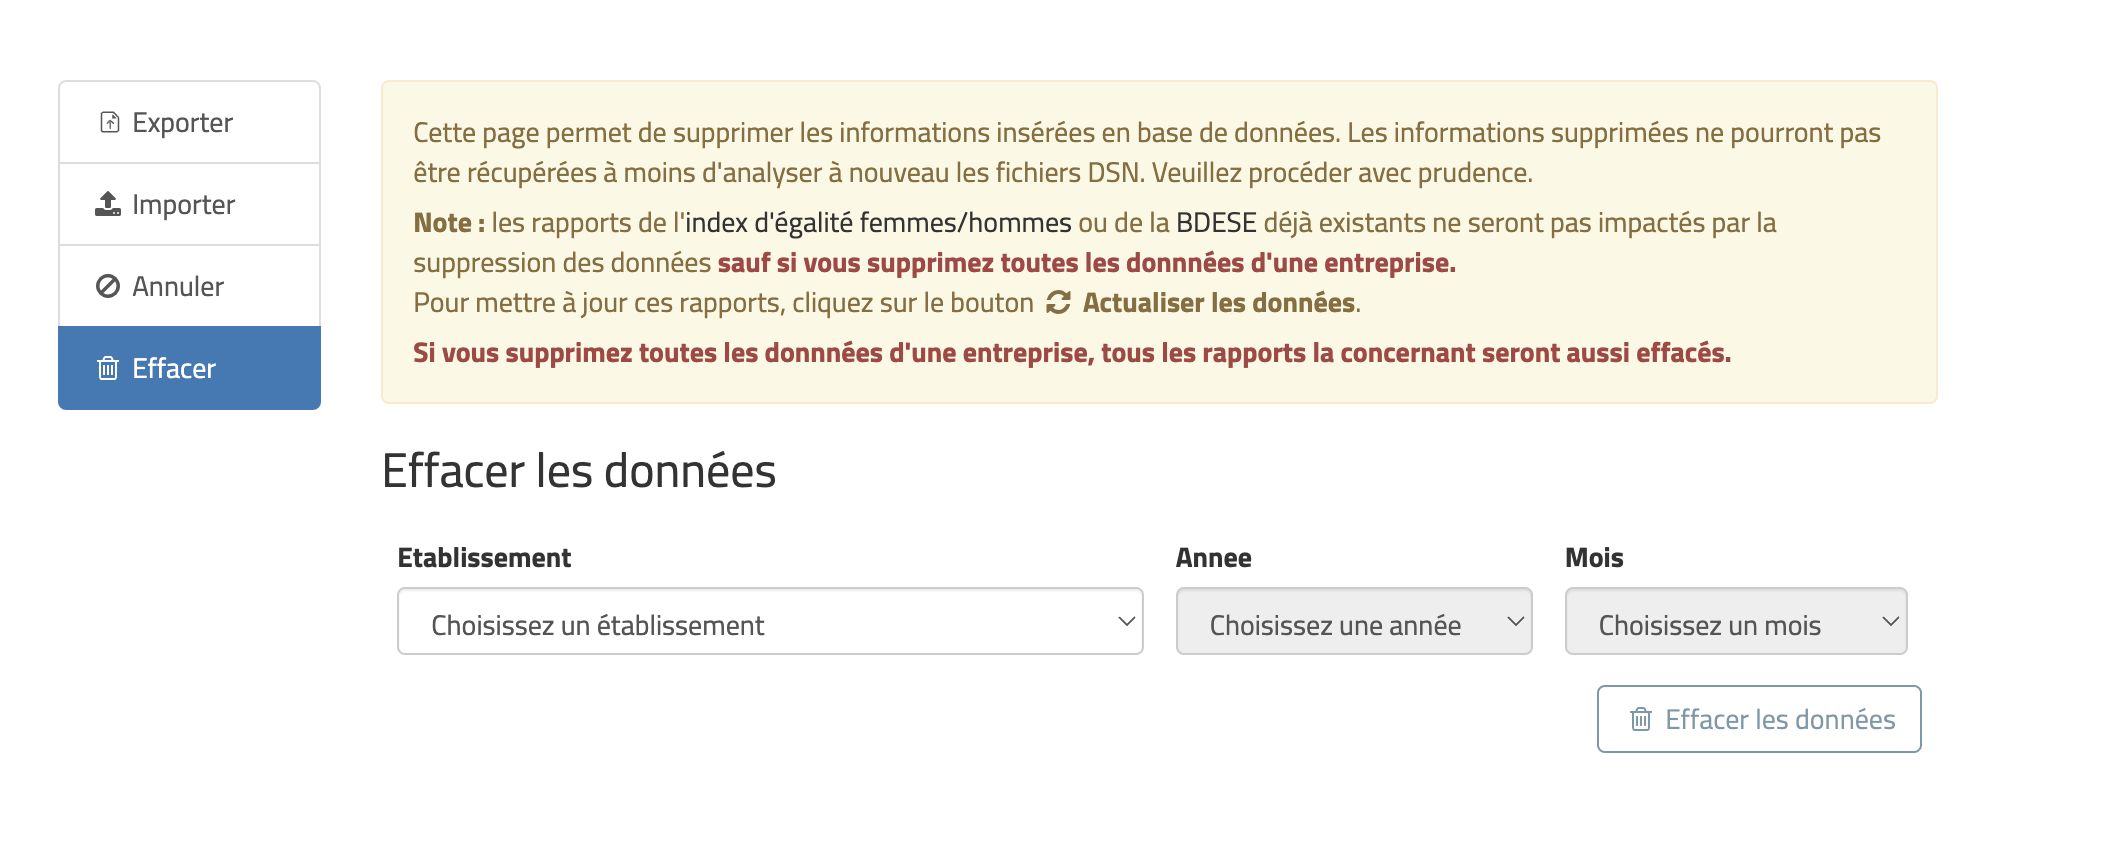
Task: Click the Importer upload icon
Action: coord(108,204)
